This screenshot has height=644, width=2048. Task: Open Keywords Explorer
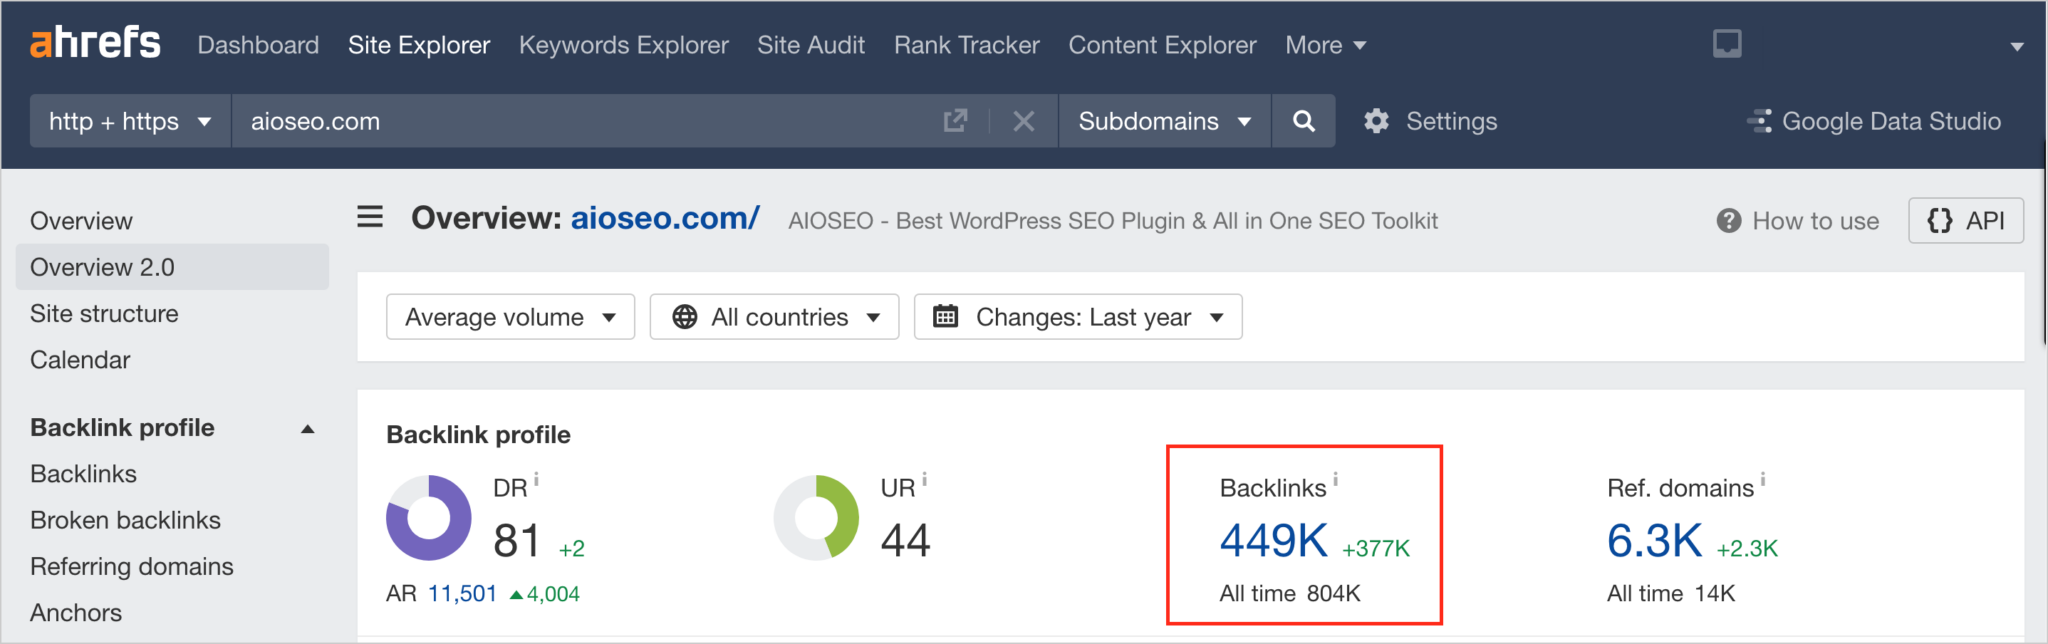623,45
